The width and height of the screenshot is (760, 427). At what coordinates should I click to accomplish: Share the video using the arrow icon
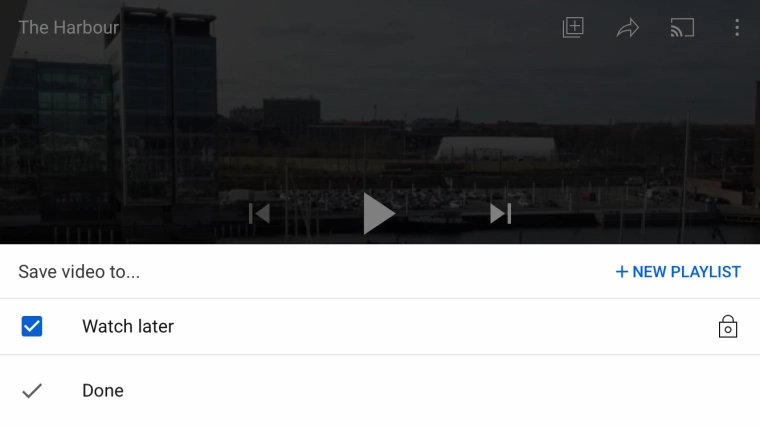(x=628, y=28)
